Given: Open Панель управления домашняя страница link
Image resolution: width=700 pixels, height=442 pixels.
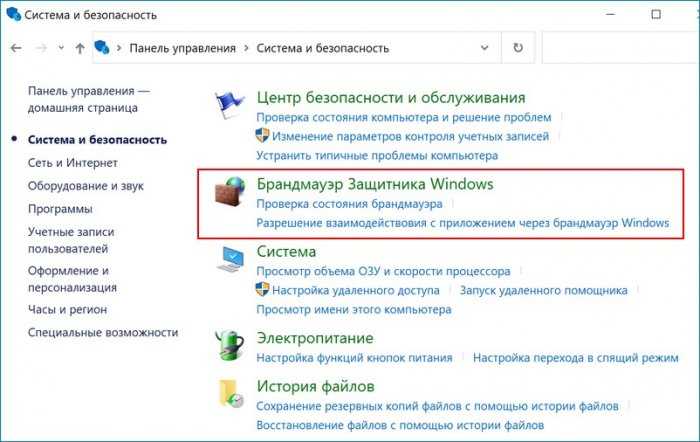Looking at the screenshot, I should [x=89, y=100].
